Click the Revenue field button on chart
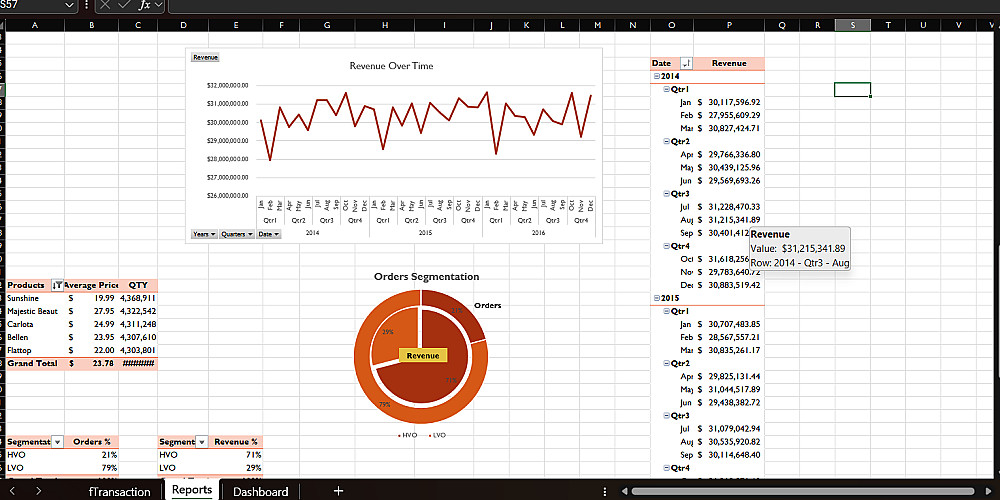The width and height of the screenshot is (1000, 500). coord(205,57)
